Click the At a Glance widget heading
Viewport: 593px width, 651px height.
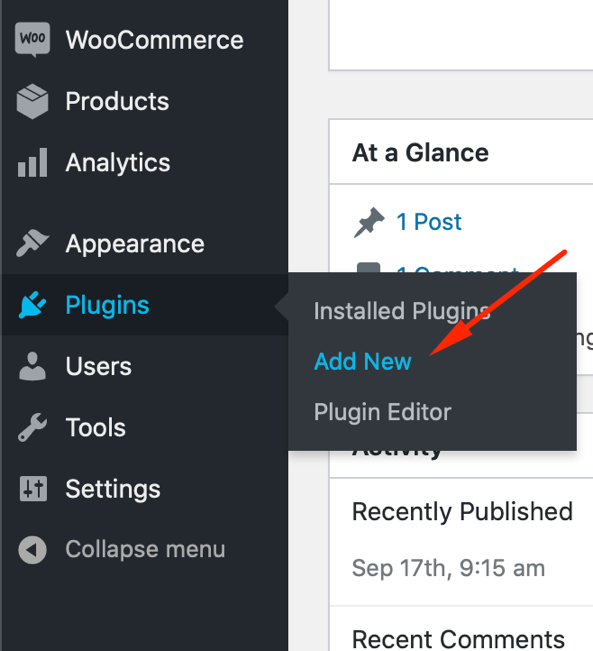420,153
